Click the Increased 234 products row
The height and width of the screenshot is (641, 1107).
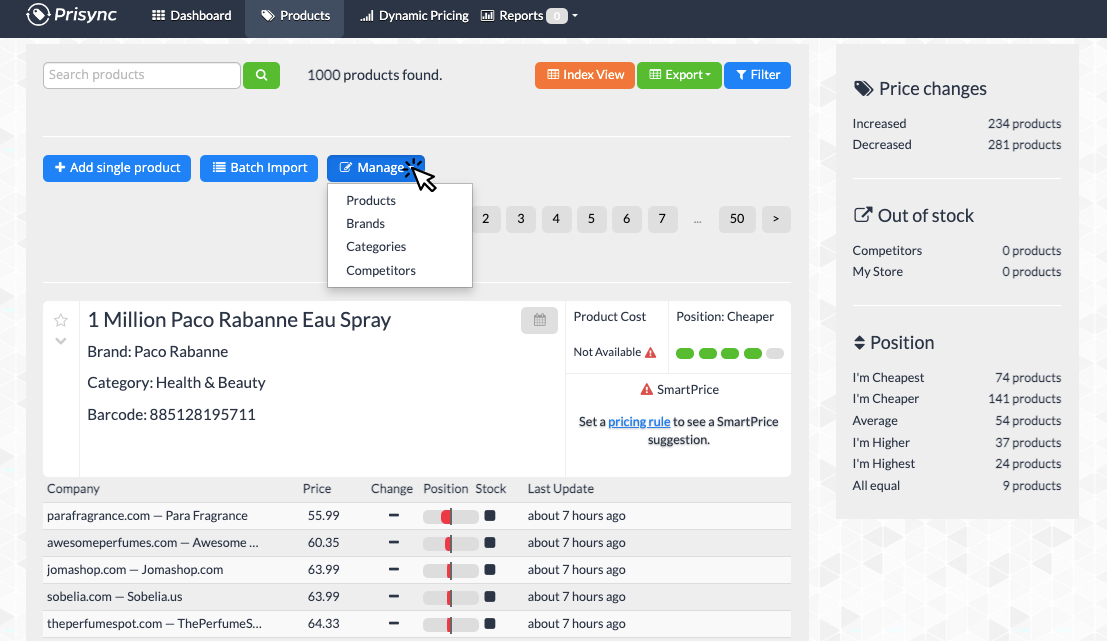point(957,124)
